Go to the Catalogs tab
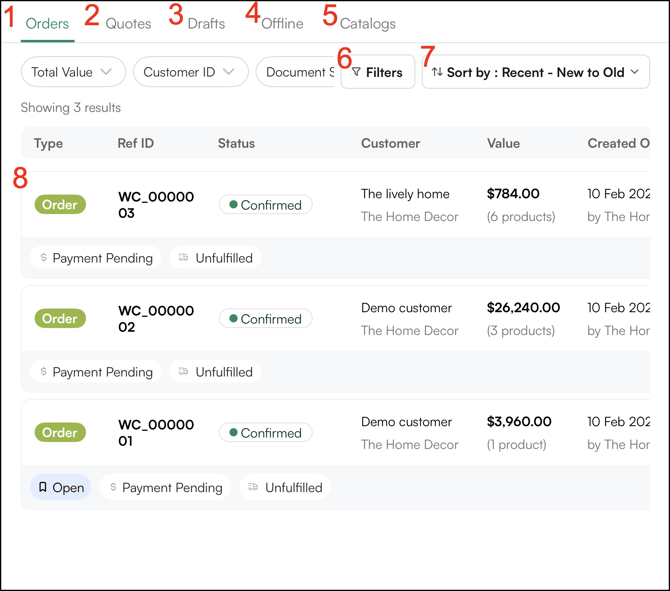This screenshot has width=670, height=591. pos(368,23)
